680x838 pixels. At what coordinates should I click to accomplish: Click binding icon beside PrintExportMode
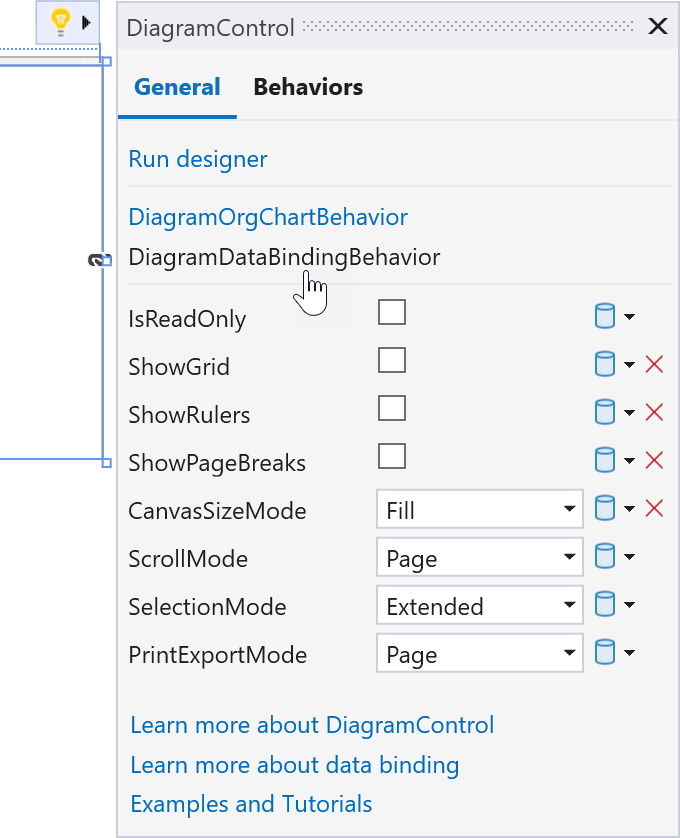(x=605, y=653)
